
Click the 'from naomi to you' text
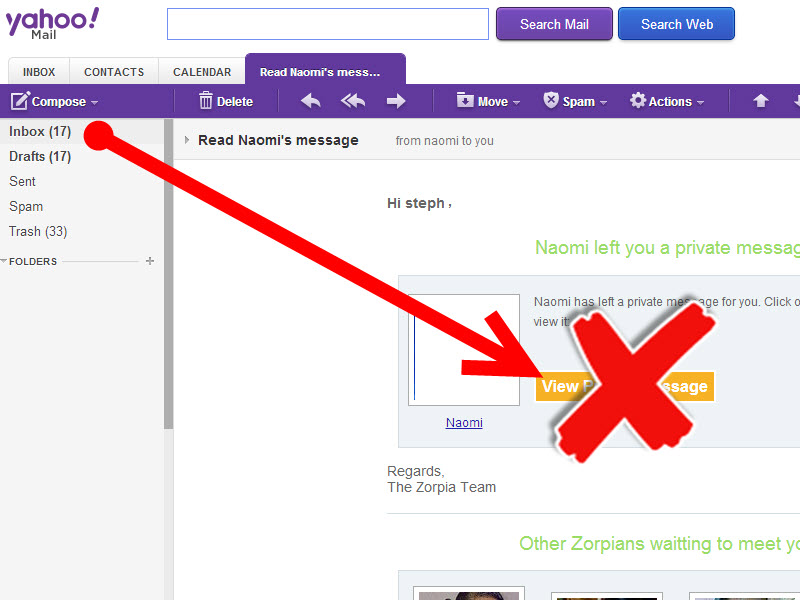pyautogui.click(x=444, y=141)
